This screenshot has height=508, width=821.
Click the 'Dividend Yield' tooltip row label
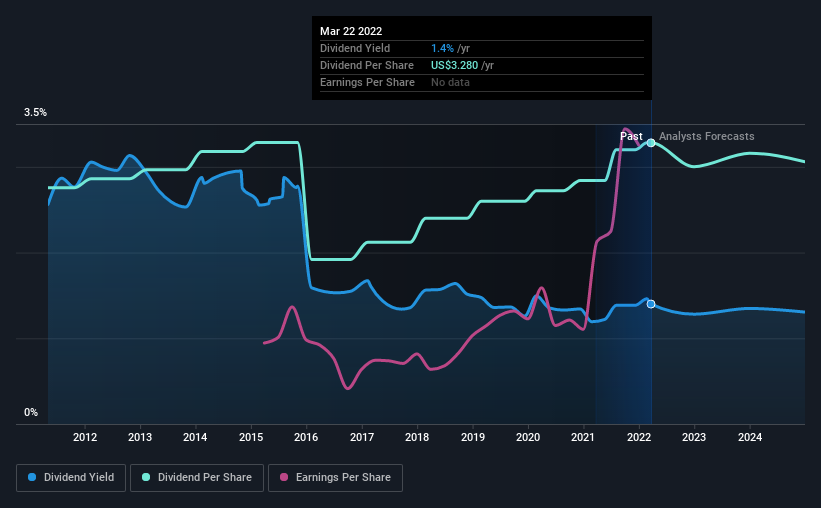[355, 48]
